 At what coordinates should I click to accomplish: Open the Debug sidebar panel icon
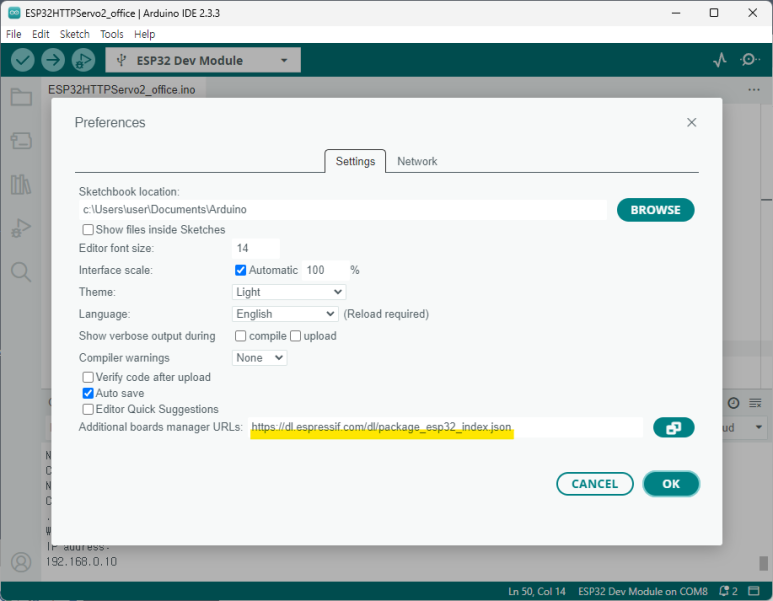(x=21, y=228)
